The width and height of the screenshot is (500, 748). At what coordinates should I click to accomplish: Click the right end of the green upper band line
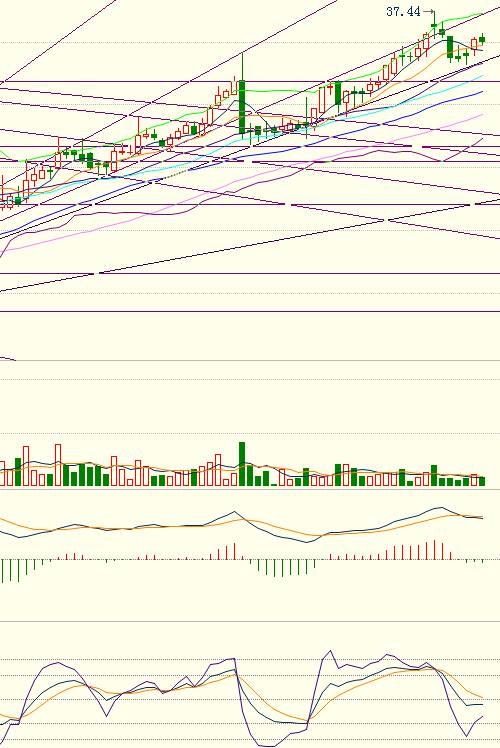[482, 15]
